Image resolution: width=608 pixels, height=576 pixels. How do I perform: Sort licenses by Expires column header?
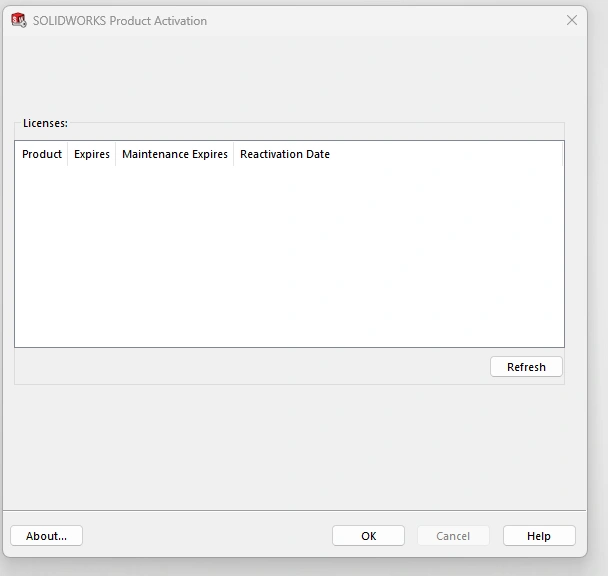tap(92, 154)
